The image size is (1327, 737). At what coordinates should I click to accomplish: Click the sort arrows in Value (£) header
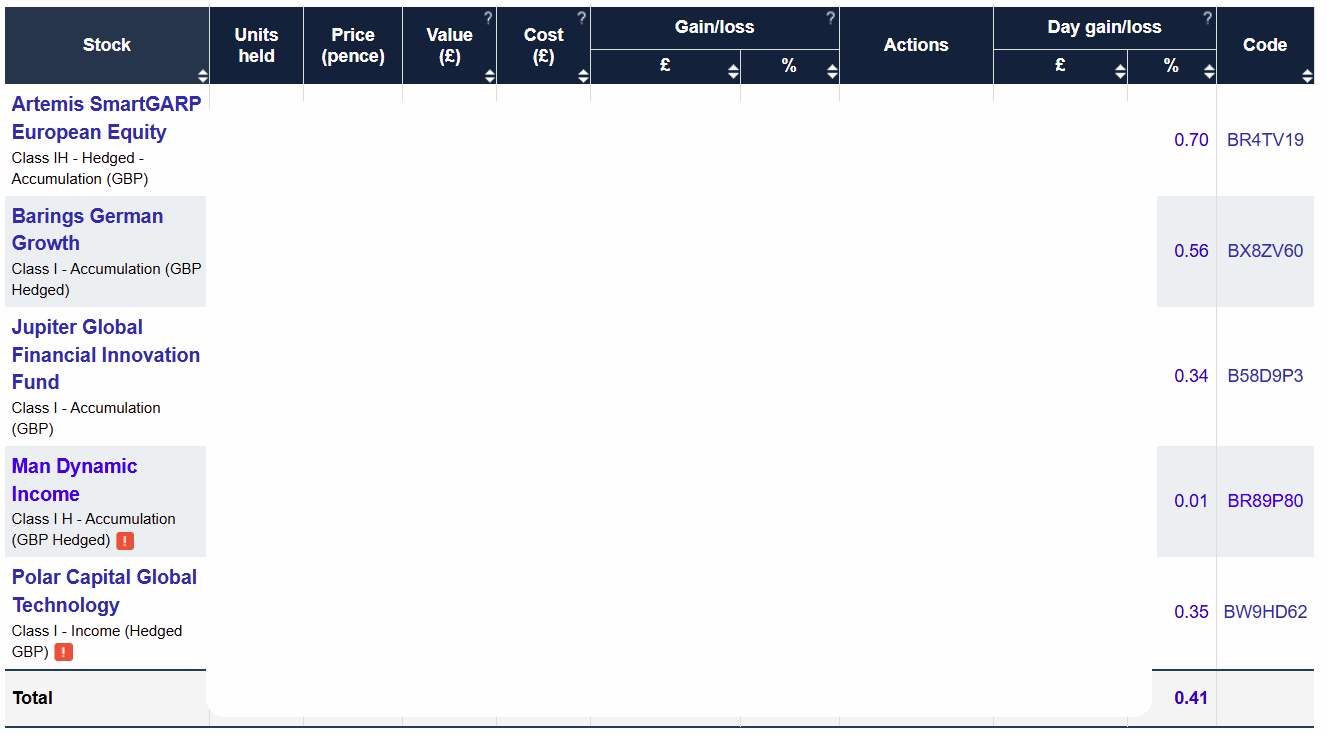click(489, 76)
